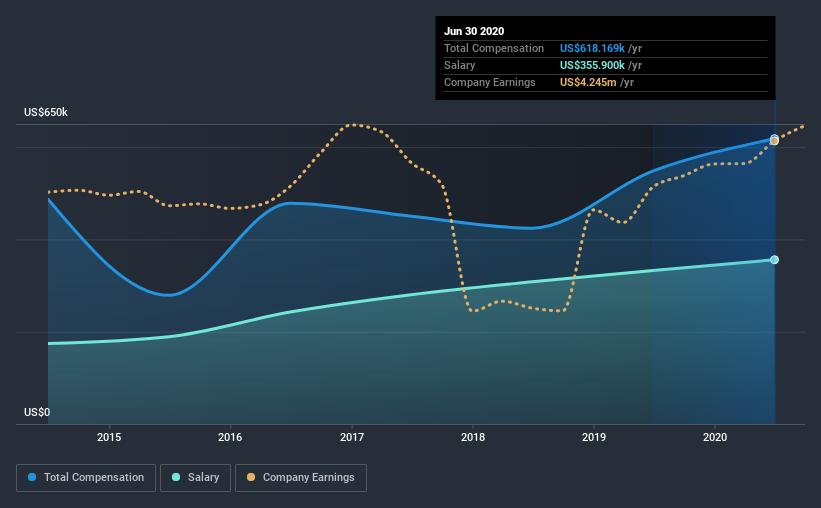821x508 pixels.
Task: Click the 2018 x-axis label
Action: (x=473, y=437)
